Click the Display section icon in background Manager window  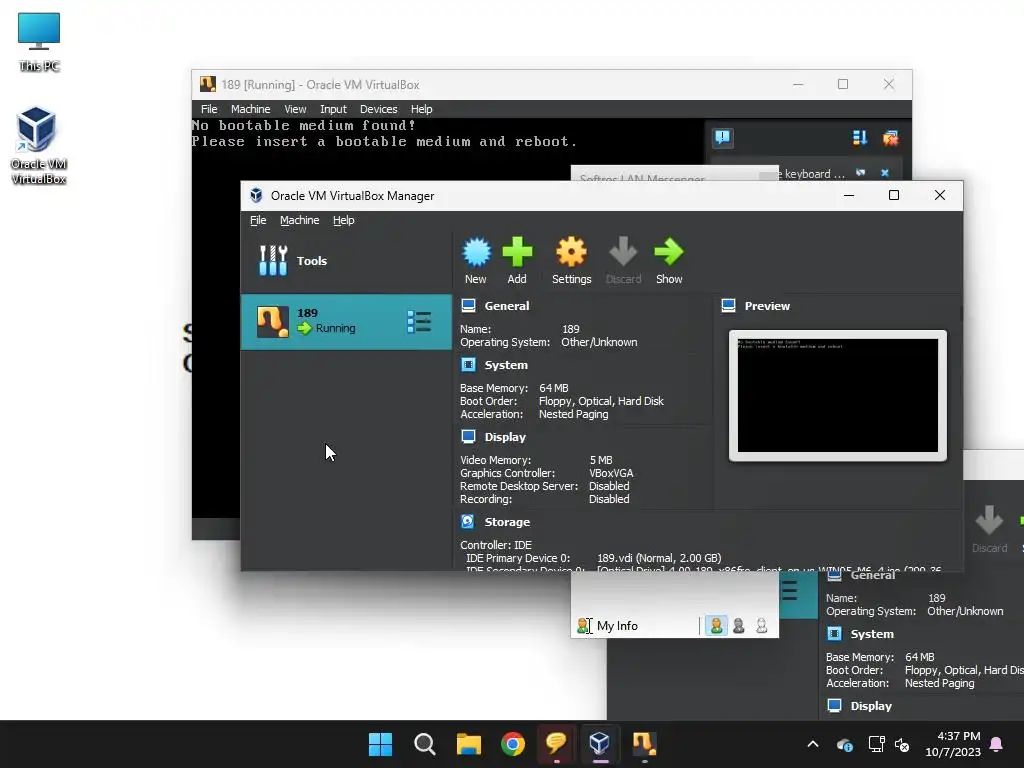(834, 705)
